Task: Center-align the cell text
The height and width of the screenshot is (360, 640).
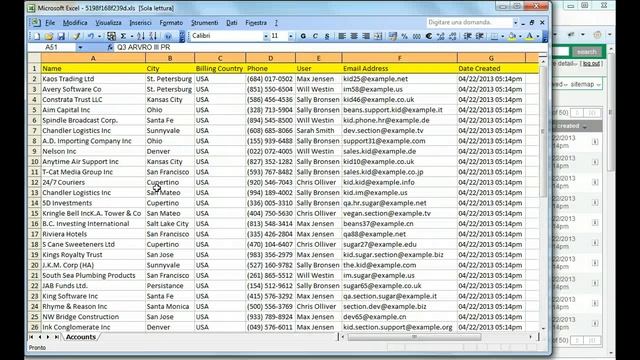Action: 354,36
